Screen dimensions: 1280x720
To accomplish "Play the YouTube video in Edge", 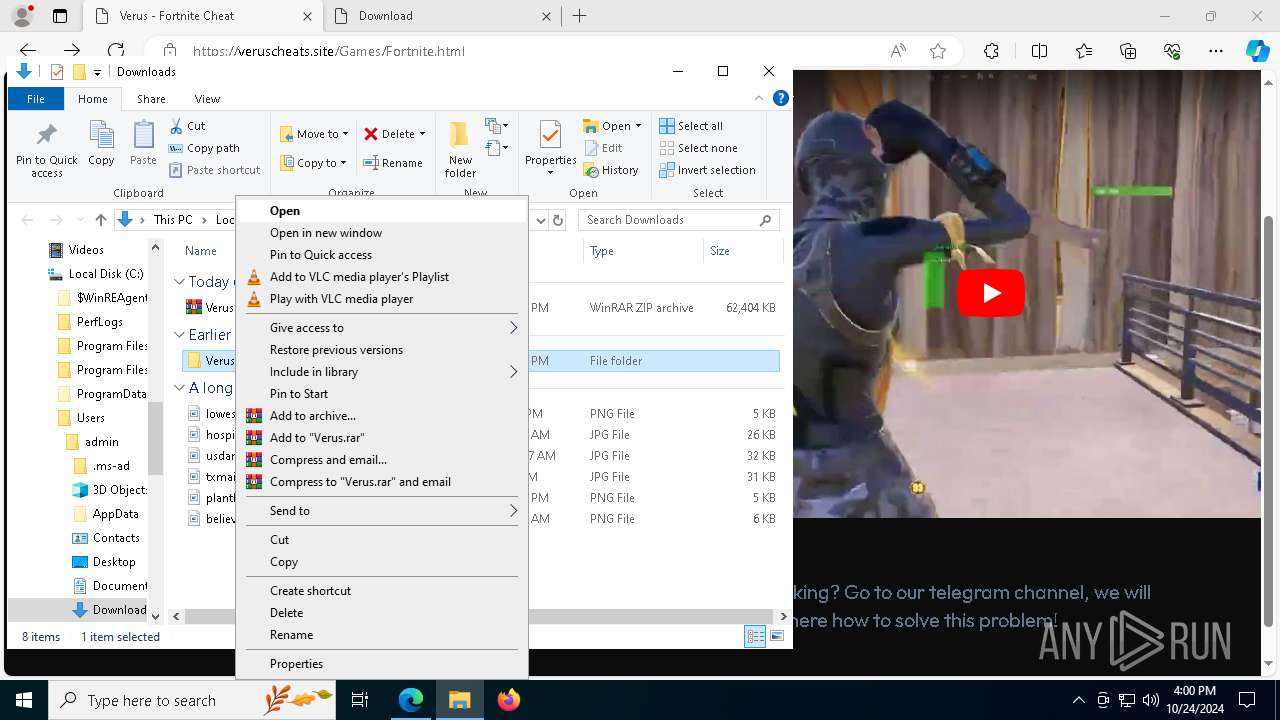I will coord(990,293).
